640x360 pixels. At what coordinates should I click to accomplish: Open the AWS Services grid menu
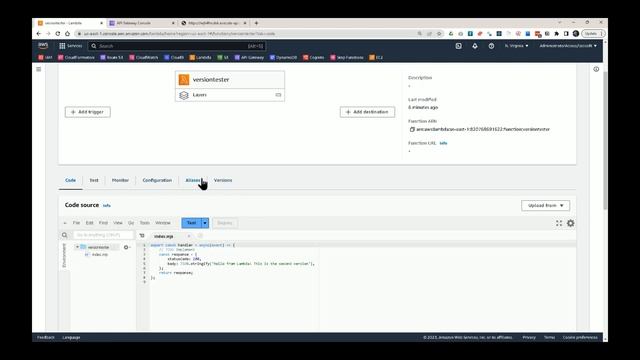[62, 46]
